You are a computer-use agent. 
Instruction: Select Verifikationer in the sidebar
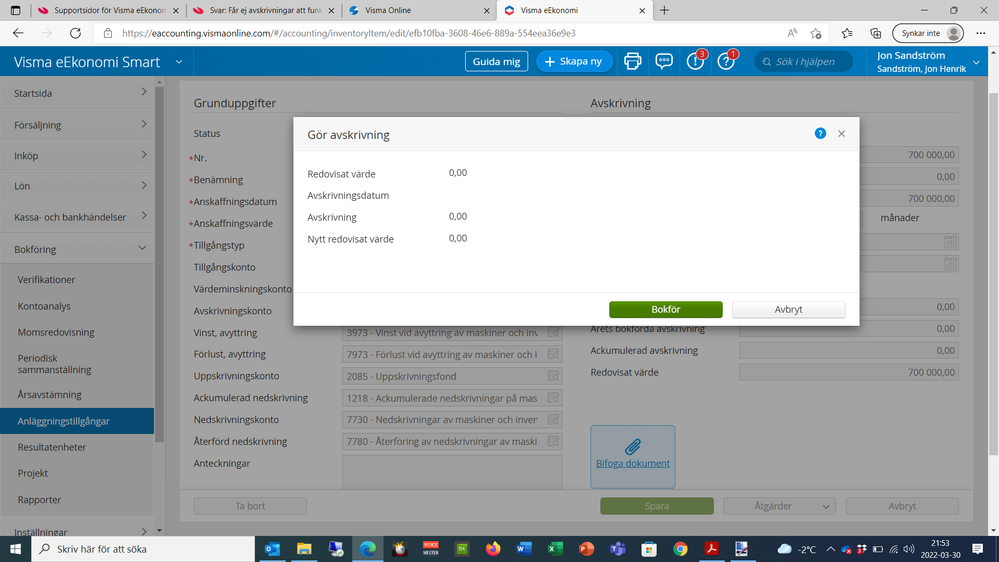pos(47,280)
